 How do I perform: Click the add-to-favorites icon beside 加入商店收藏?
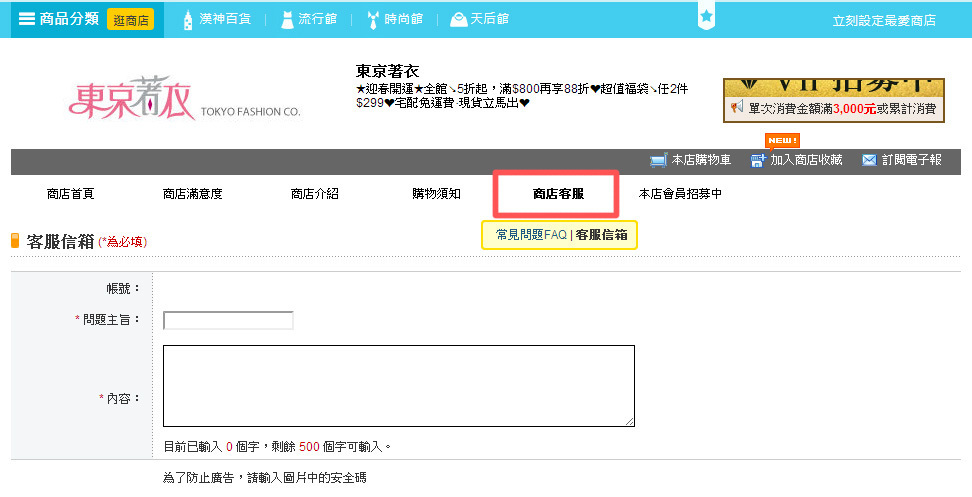pos(758,161)
